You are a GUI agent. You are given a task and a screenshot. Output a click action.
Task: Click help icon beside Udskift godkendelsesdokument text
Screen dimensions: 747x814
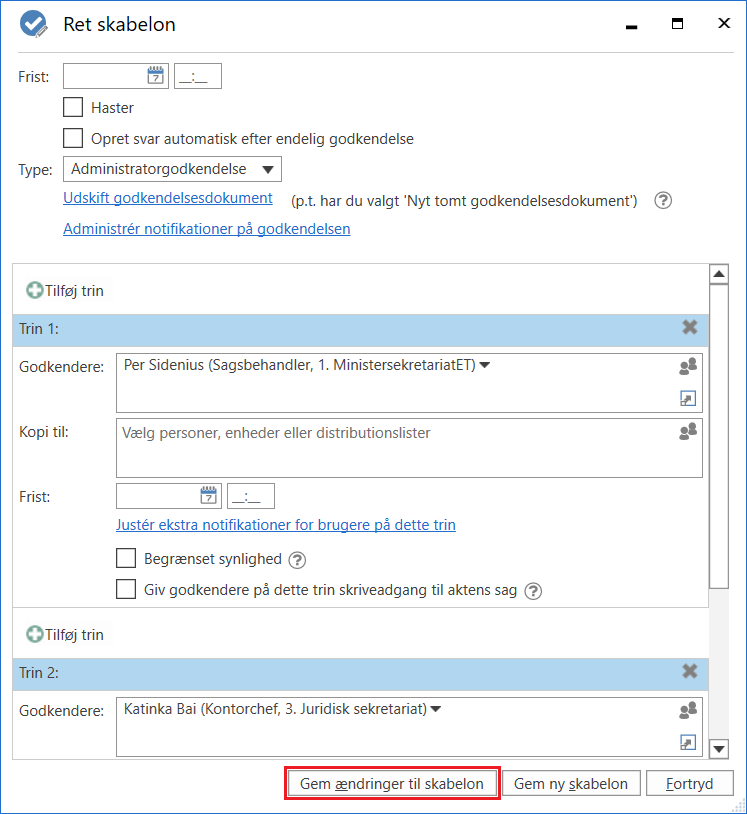click(x=662, y=200)
